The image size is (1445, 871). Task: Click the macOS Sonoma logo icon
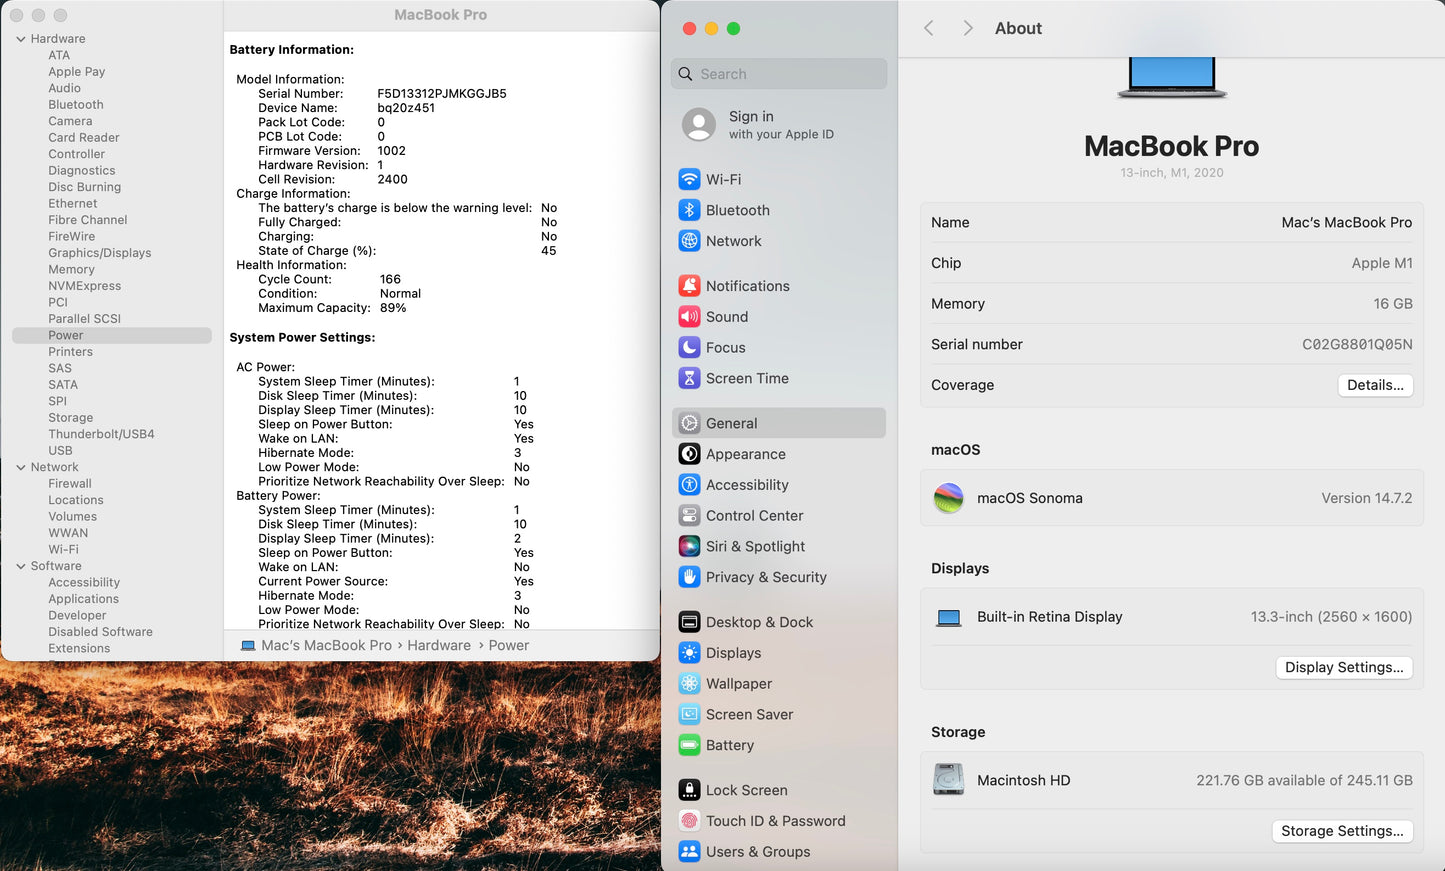coord(948,498)
